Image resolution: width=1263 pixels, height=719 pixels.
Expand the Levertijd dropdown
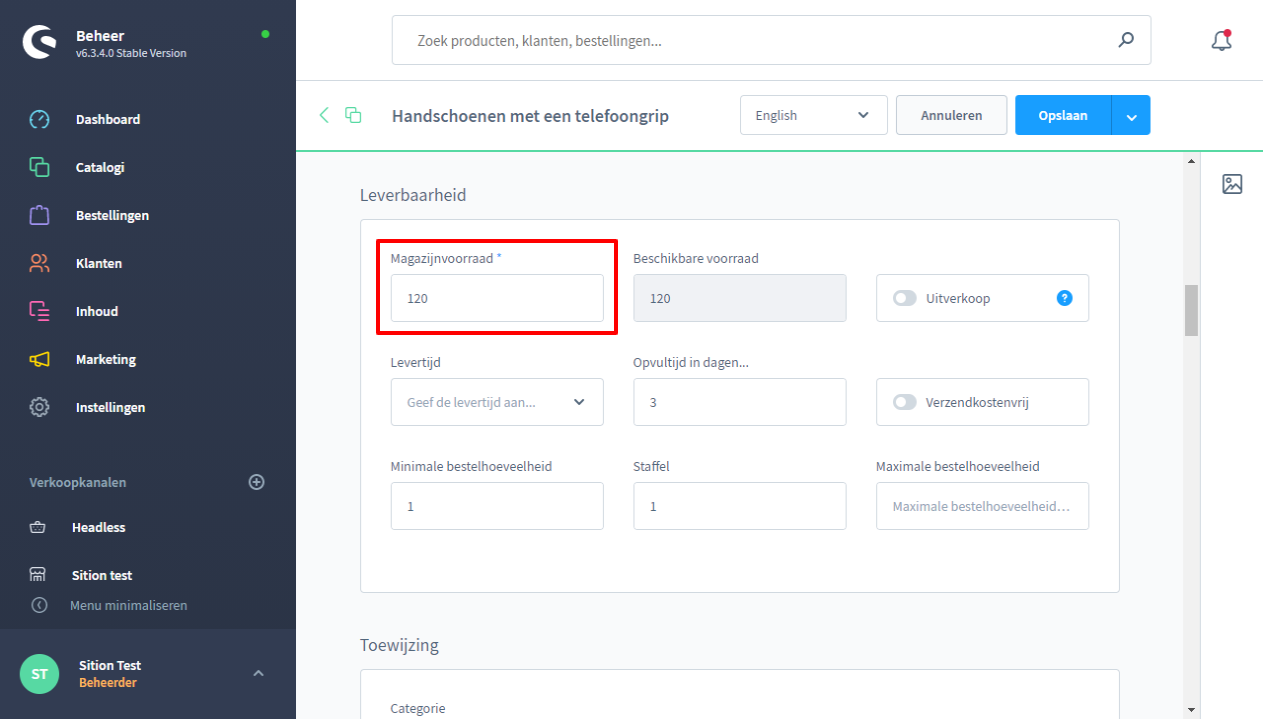497,402
